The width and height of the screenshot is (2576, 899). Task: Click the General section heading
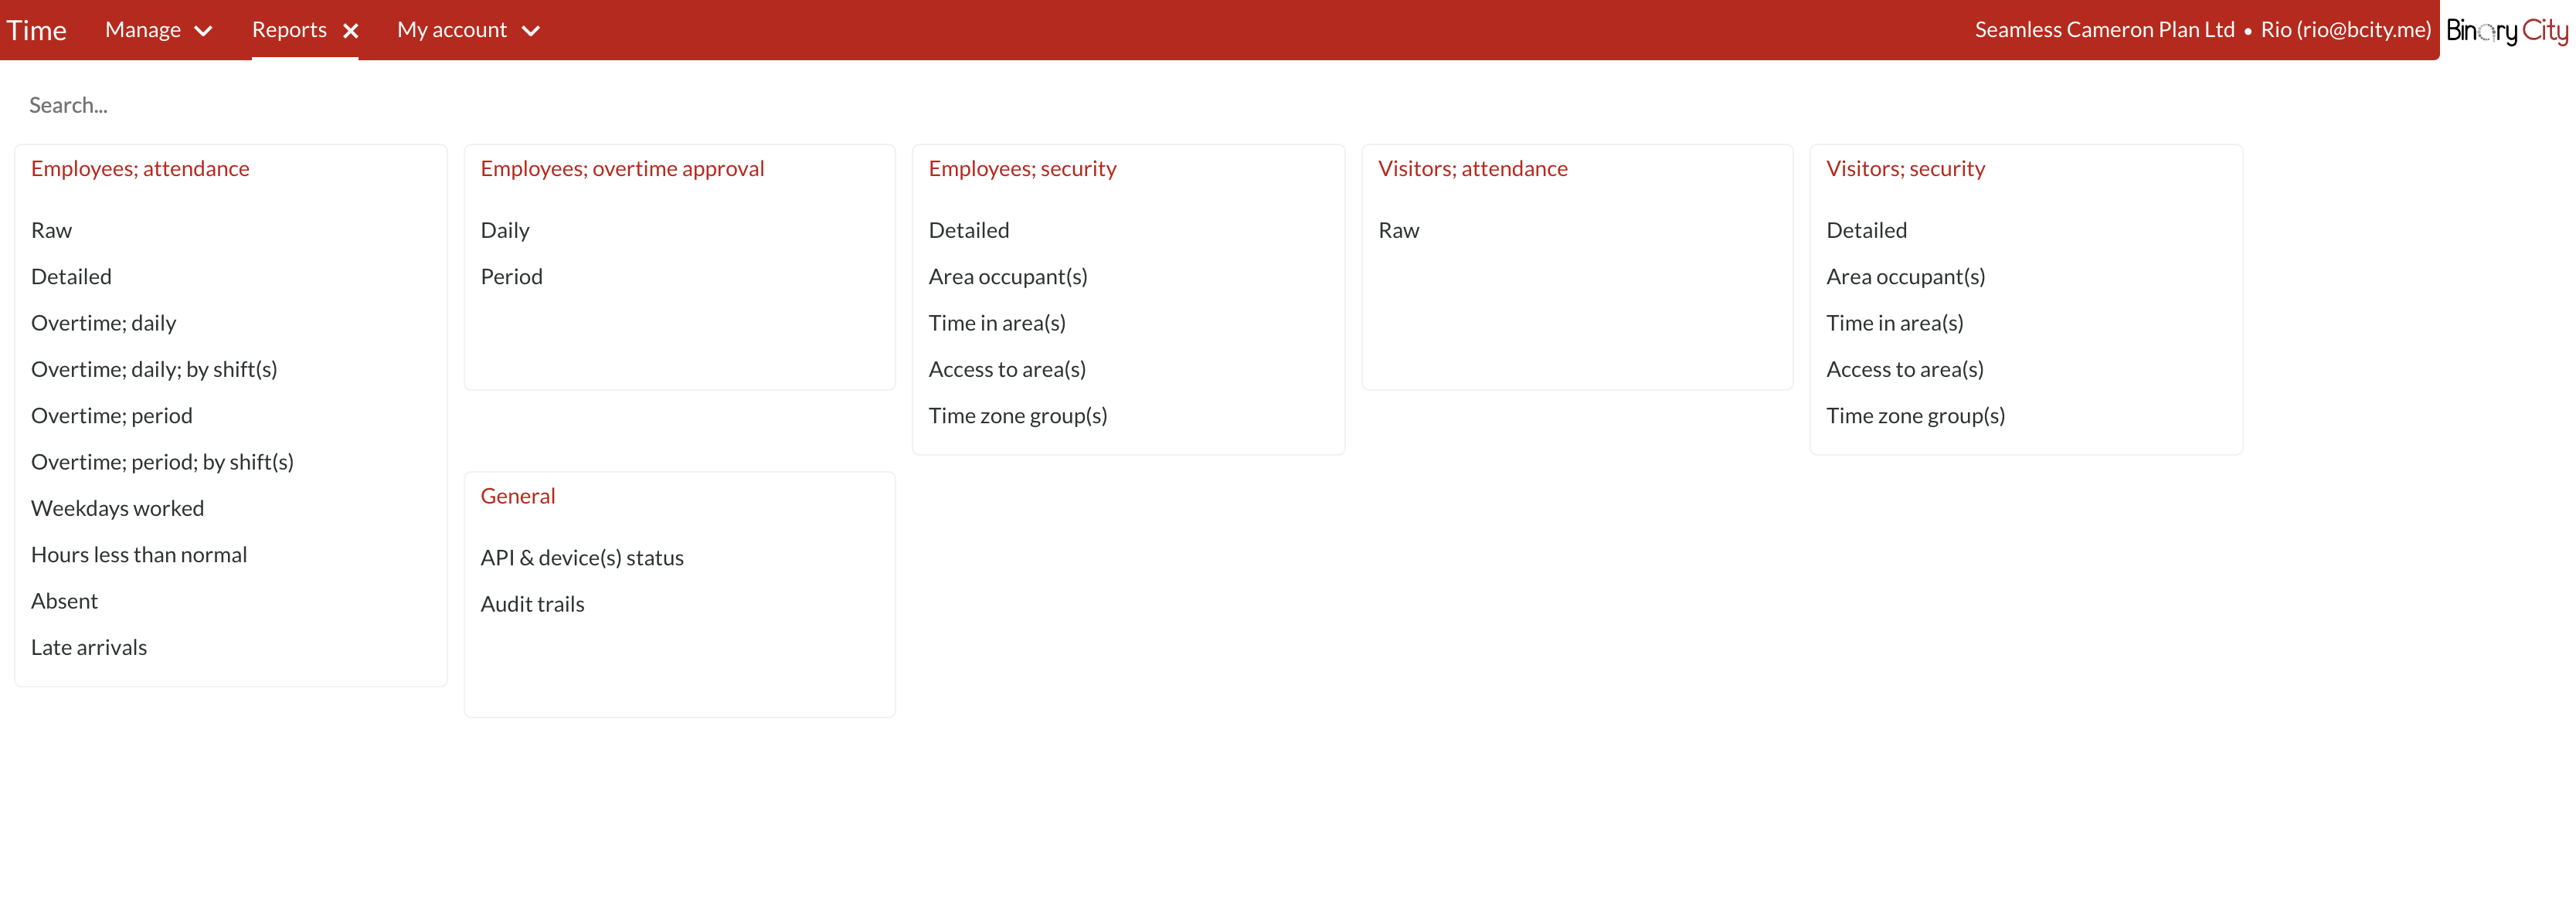(x=517, y=496)
